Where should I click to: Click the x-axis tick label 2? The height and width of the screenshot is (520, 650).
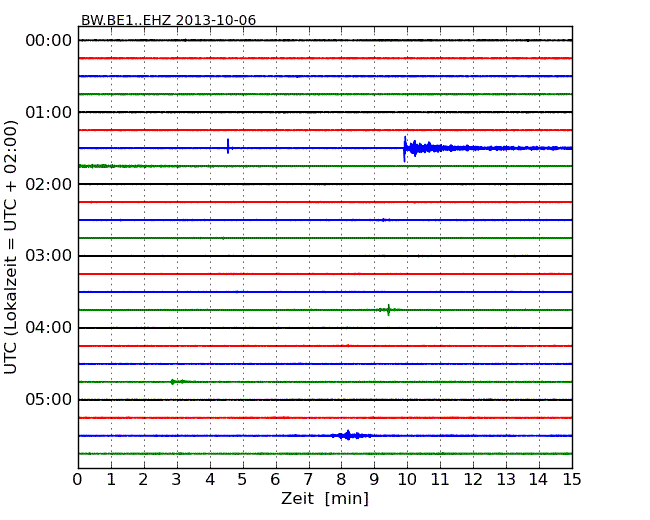coord(143,480)
